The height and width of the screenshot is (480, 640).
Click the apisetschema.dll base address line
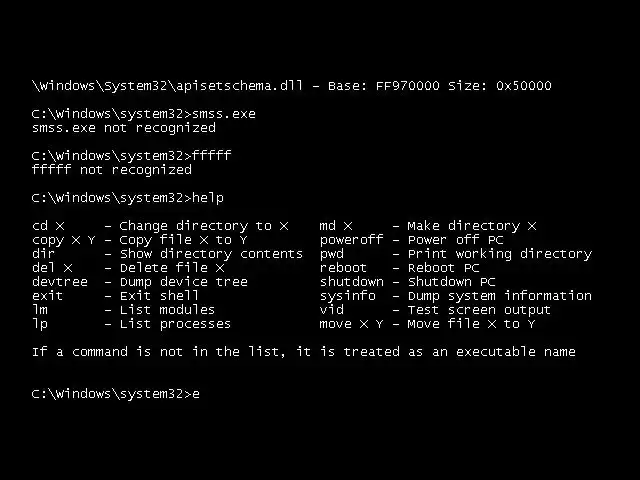[291, 86]
